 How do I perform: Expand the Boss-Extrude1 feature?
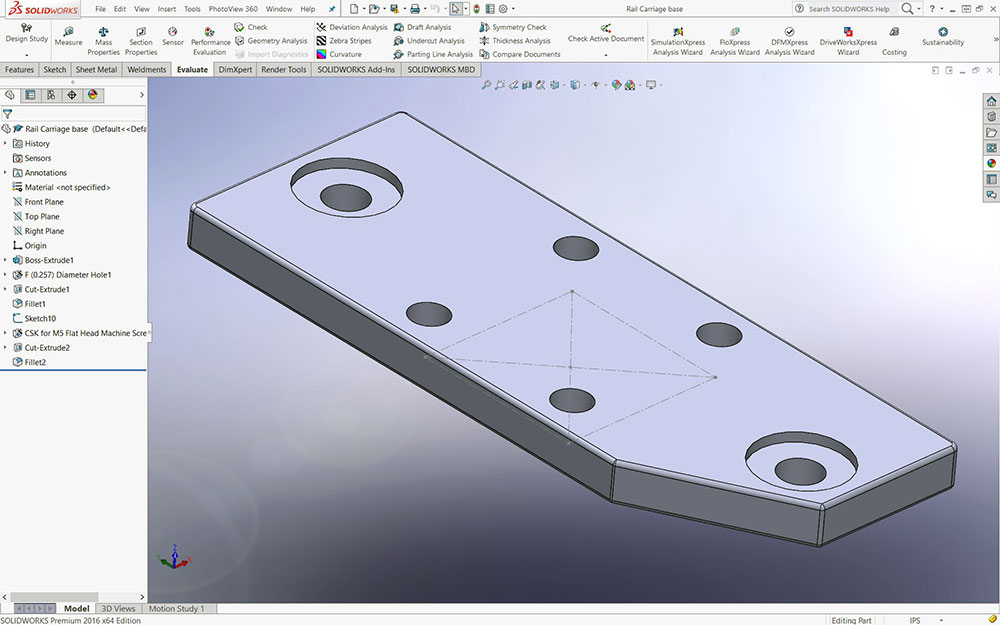tap(5, 260)
